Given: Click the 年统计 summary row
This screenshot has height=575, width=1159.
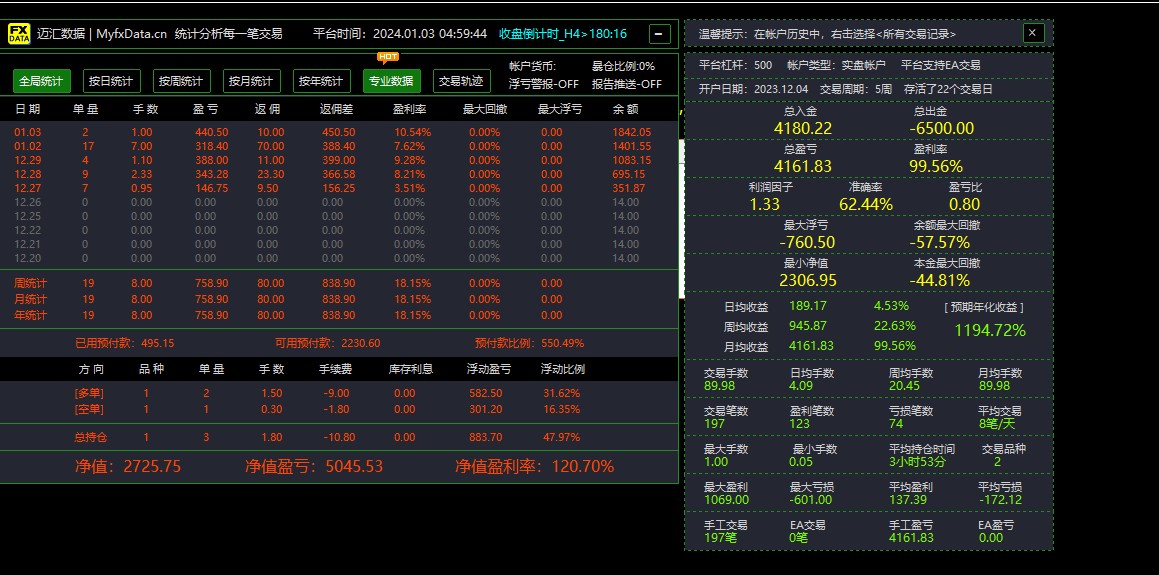Looking at the screenshot, I should click(x=339, y=316).
